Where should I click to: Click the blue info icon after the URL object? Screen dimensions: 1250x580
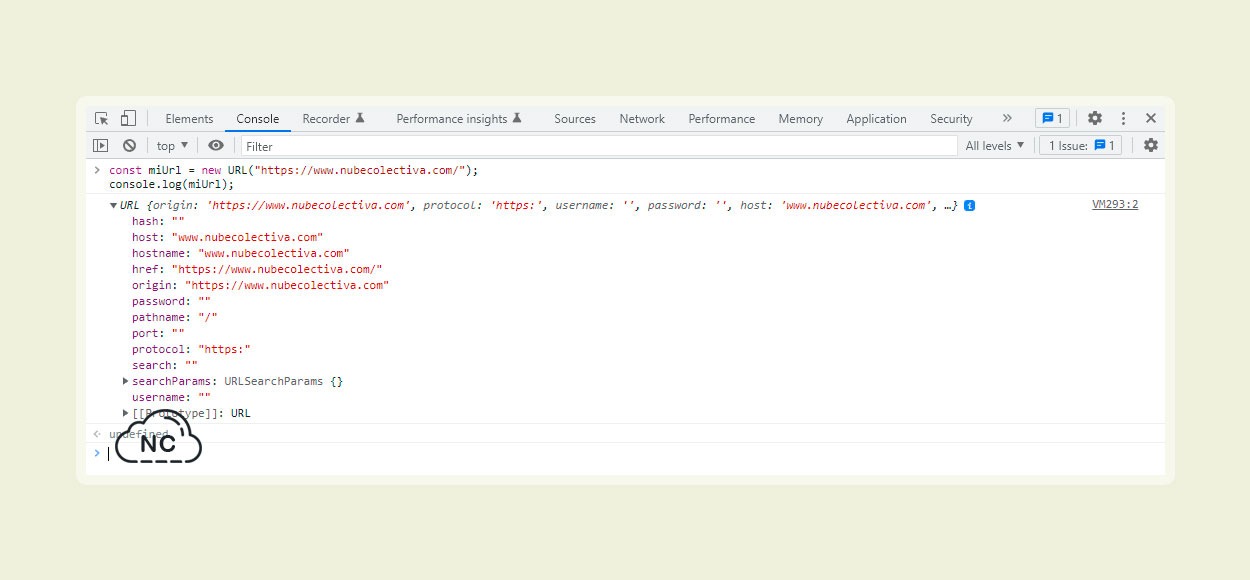click(970, 205)
